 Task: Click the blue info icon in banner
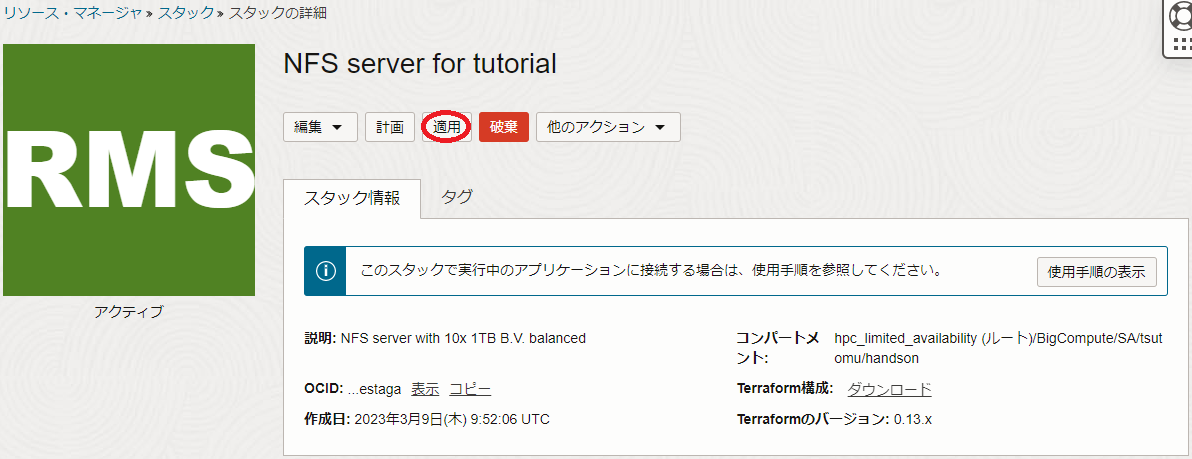pos(325,271)
